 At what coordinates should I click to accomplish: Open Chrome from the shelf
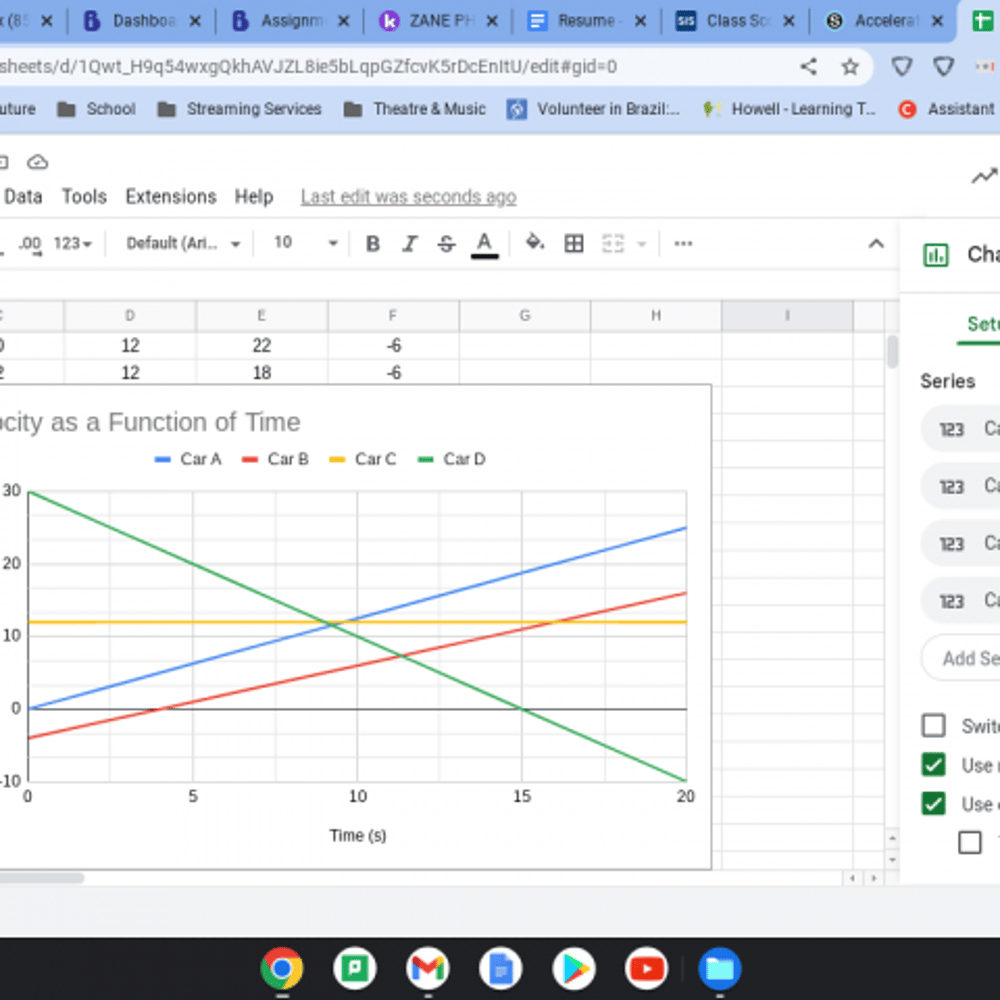pyautogui.click(x=282, y=969)
